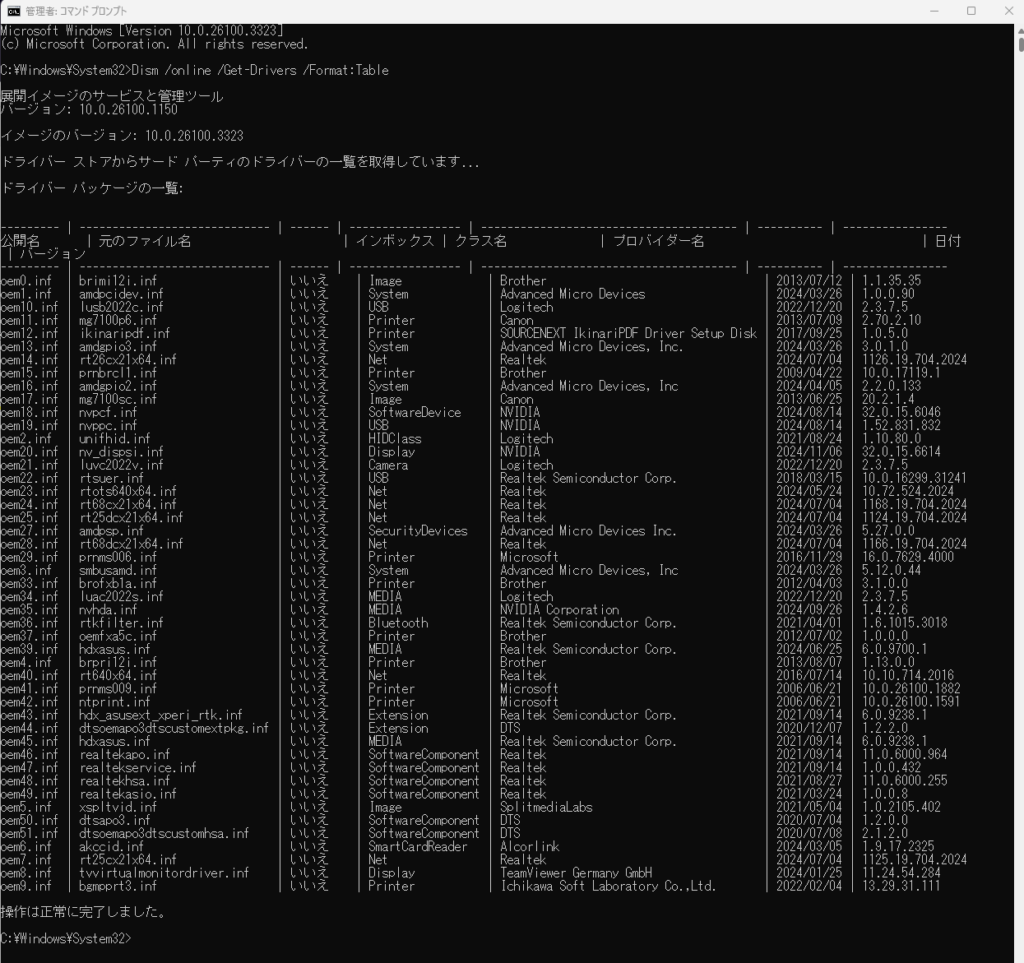Click the file name 'lusb2022c.inf'
1024x963 pixels.
121,307
